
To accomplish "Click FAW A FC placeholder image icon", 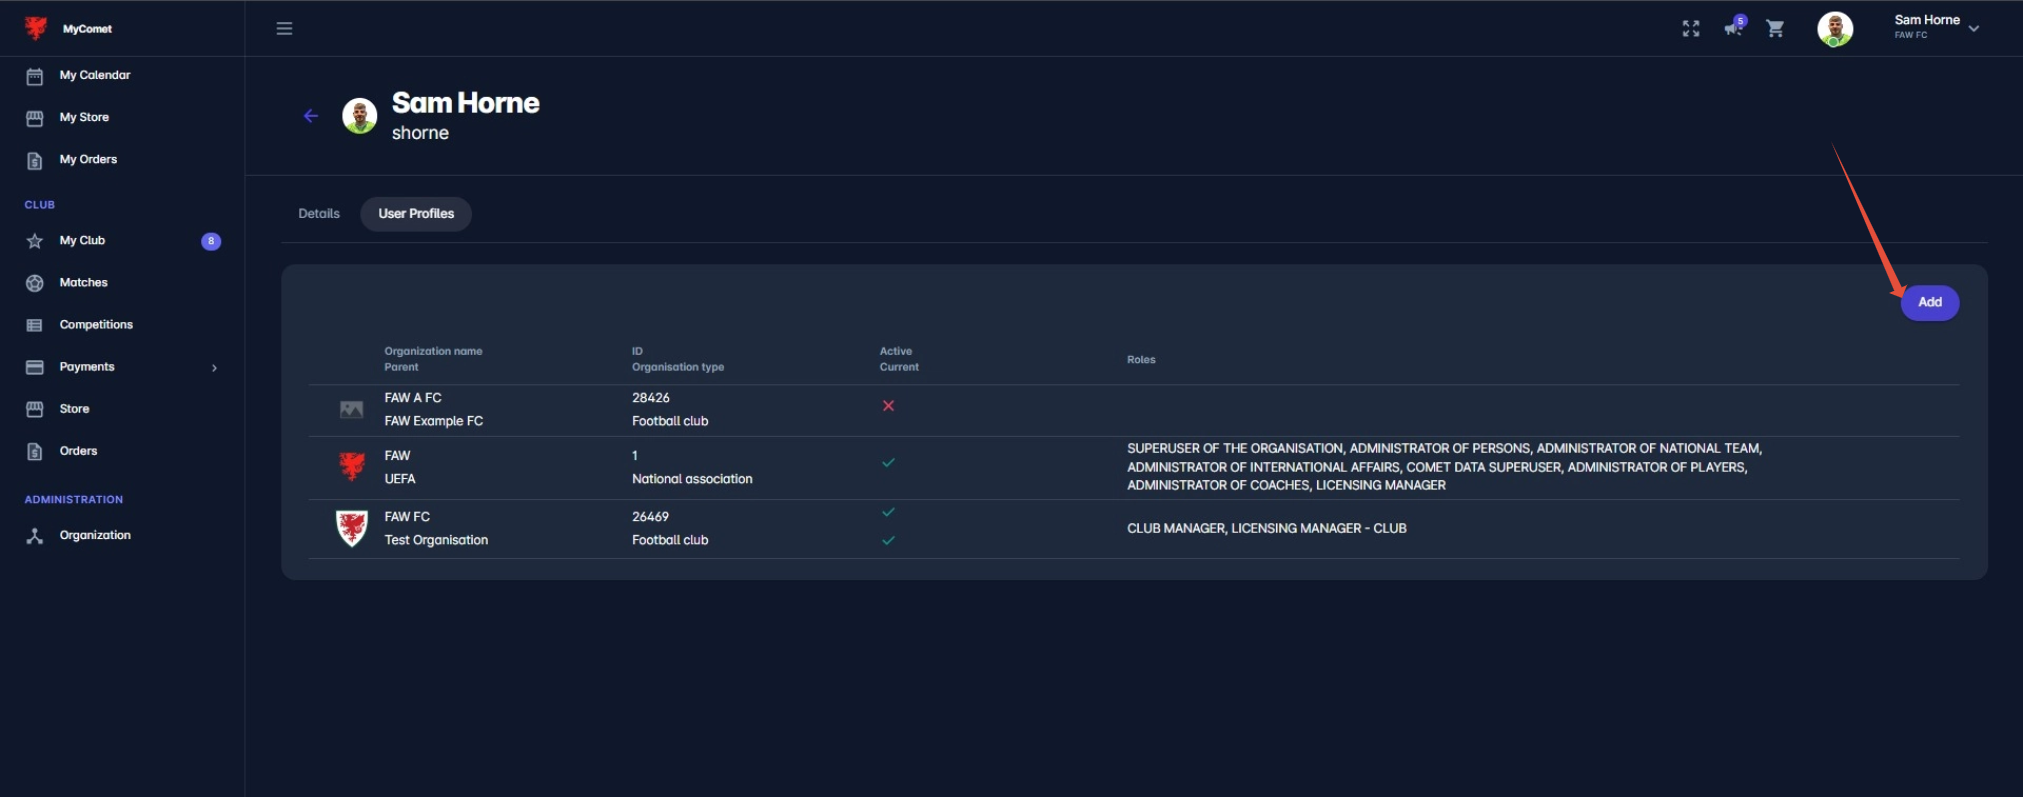I will 351,409.
